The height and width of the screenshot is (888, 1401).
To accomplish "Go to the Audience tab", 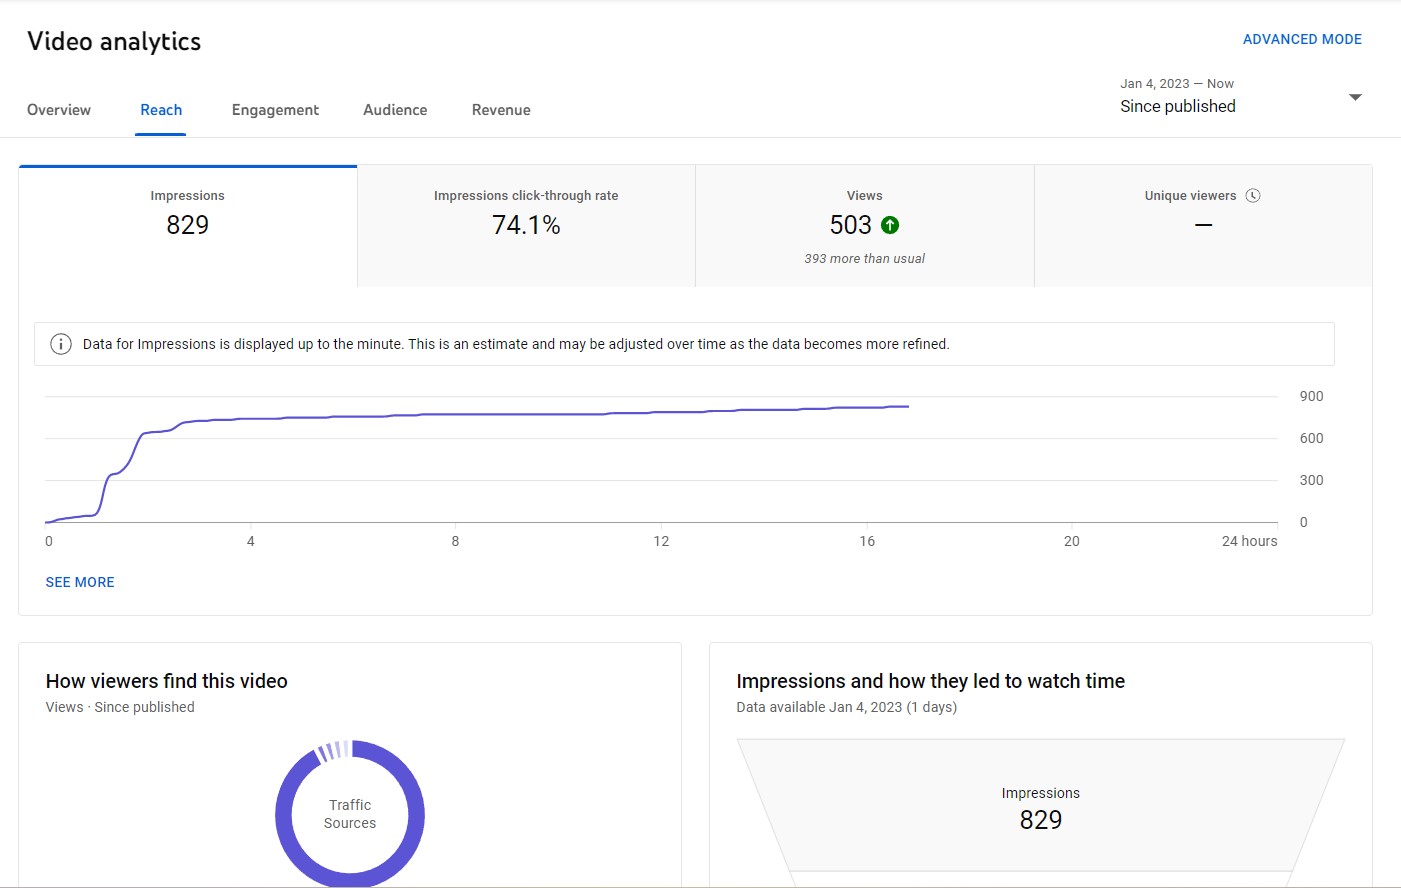I will (395, 110).
